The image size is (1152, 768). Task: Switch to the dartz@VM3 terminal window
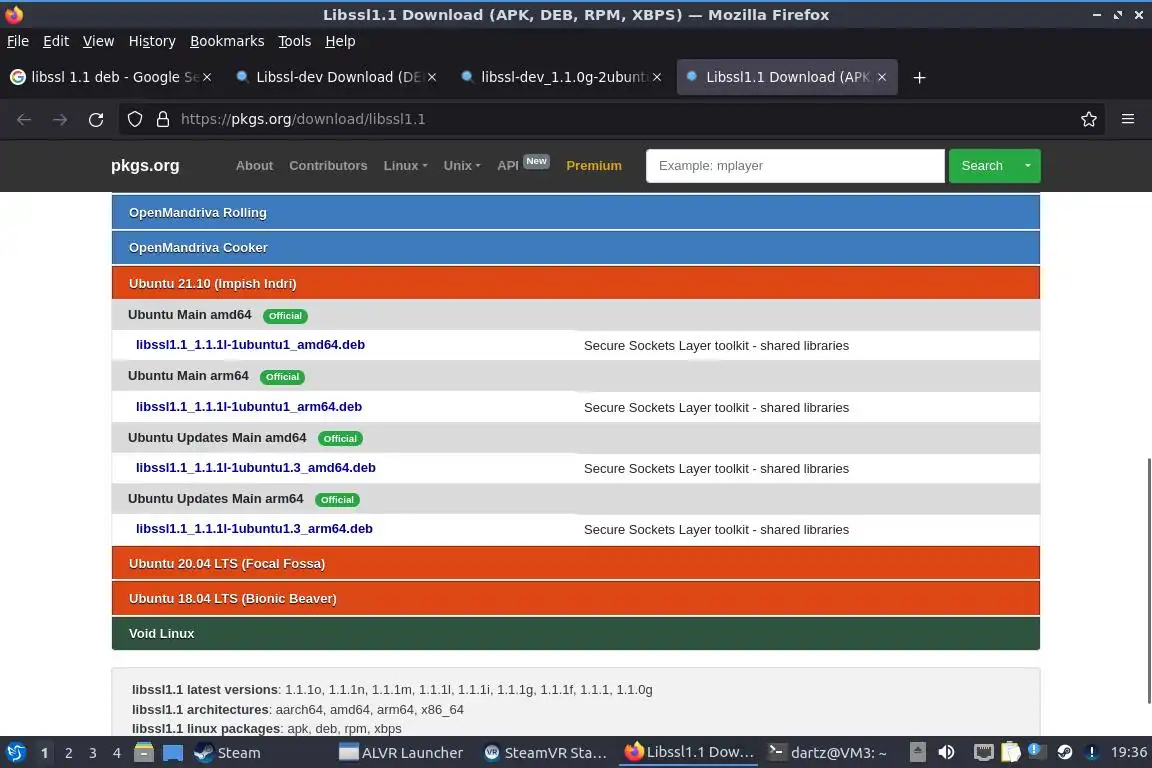[x=828, y=753]
